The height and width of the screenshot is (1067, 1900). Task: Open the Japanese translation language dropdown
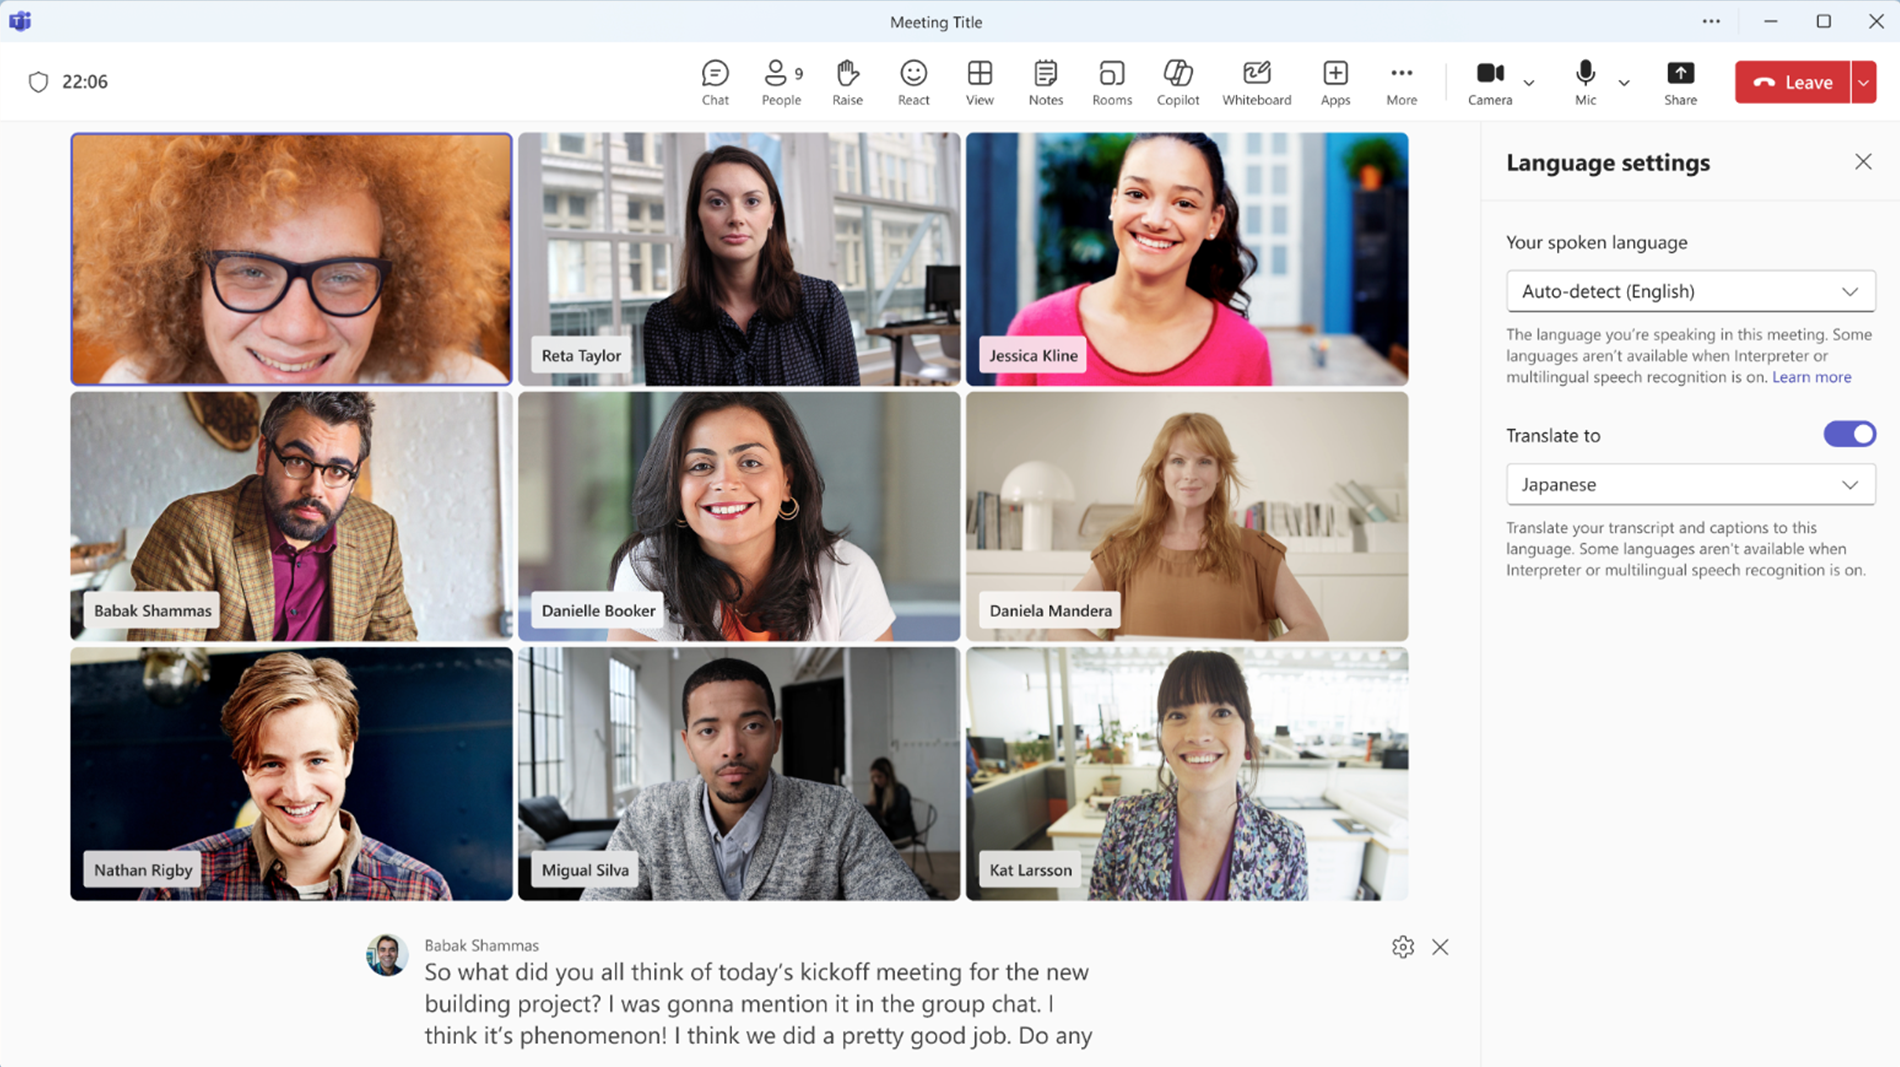(1689, 485)
